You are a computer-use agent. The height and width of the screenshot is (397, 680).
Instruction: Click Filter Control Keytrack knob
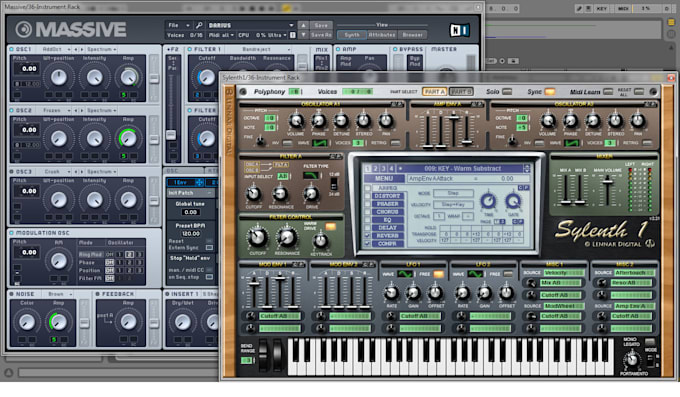coord(320,241)
